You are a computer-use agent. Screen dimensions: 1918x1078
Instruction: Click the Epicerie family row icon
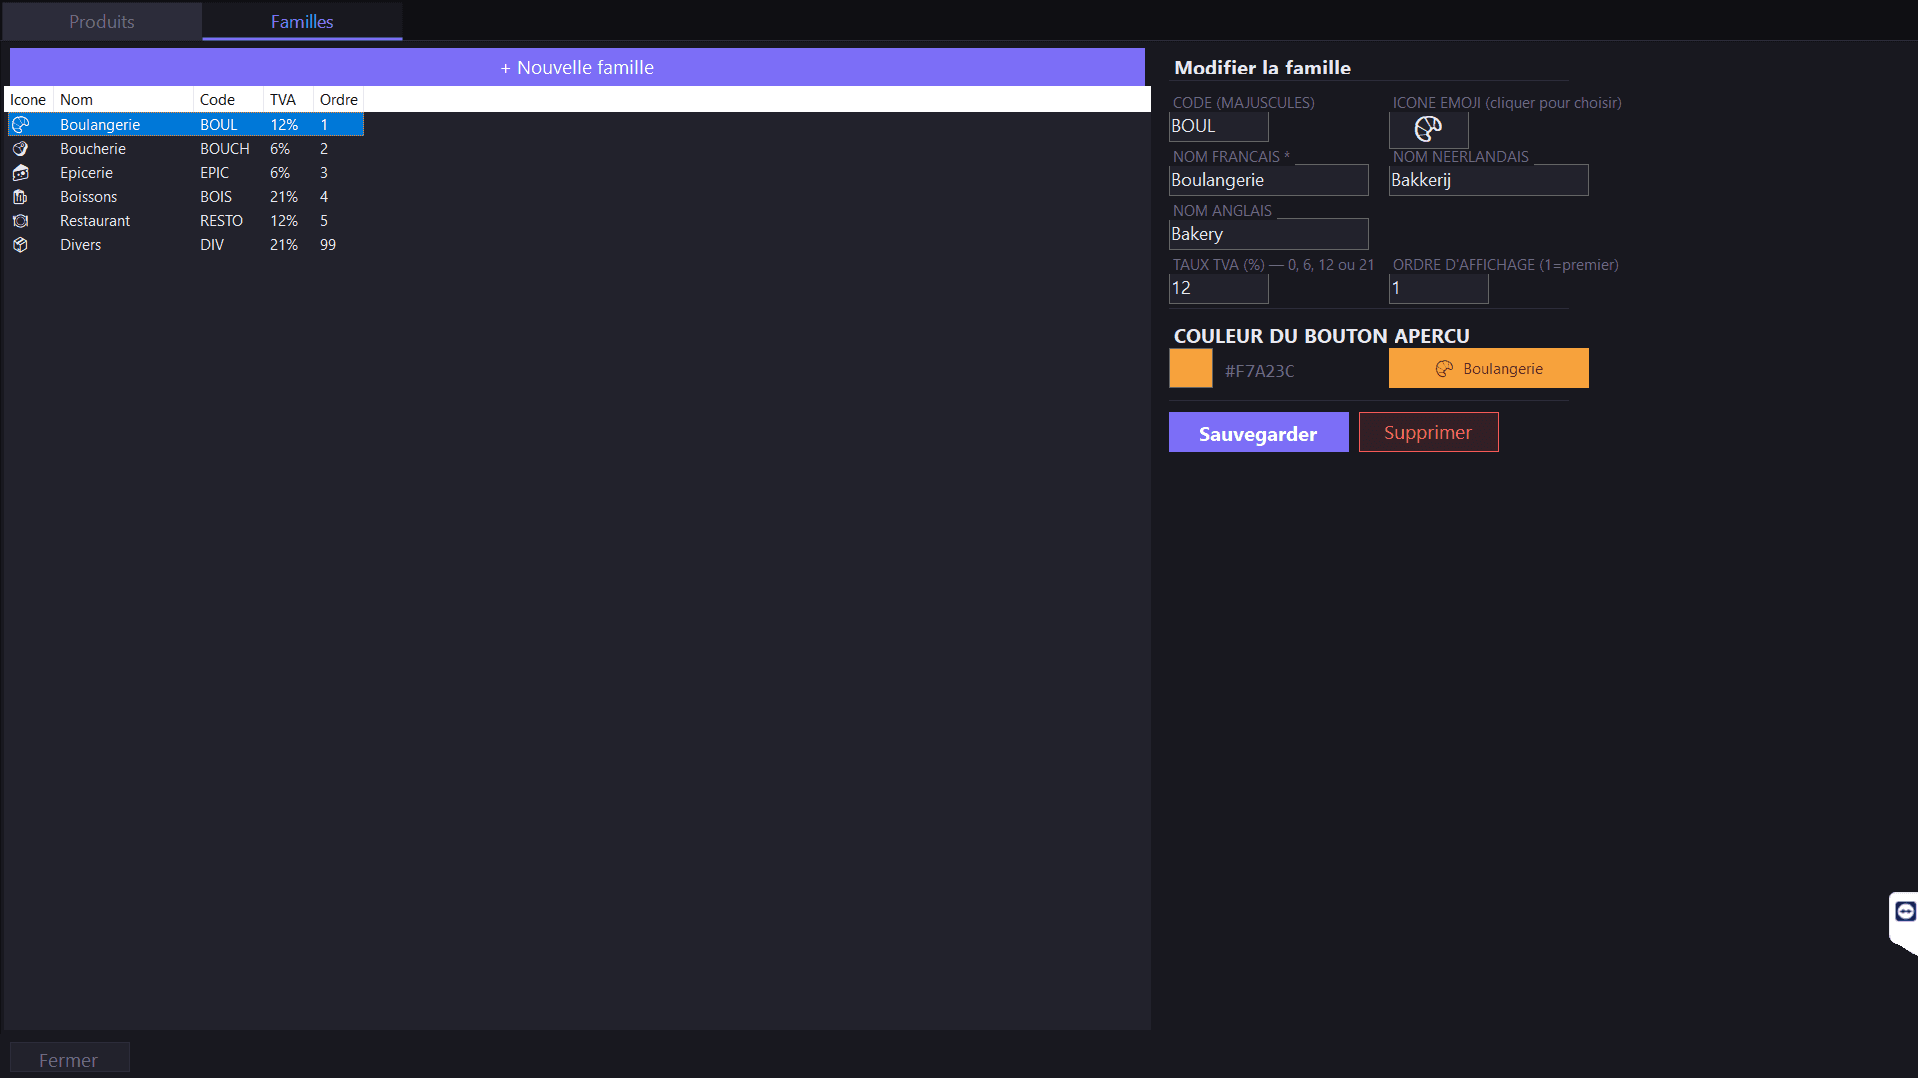[20, 173]
